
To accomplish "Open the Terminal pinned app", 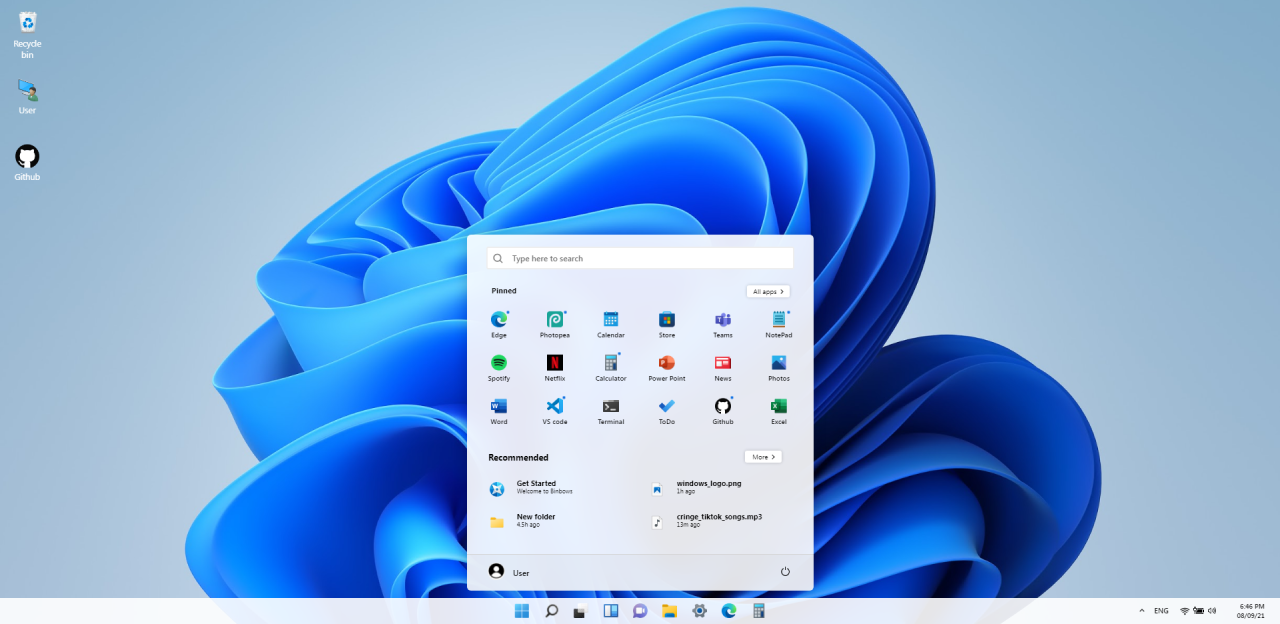I will [610, 407].
